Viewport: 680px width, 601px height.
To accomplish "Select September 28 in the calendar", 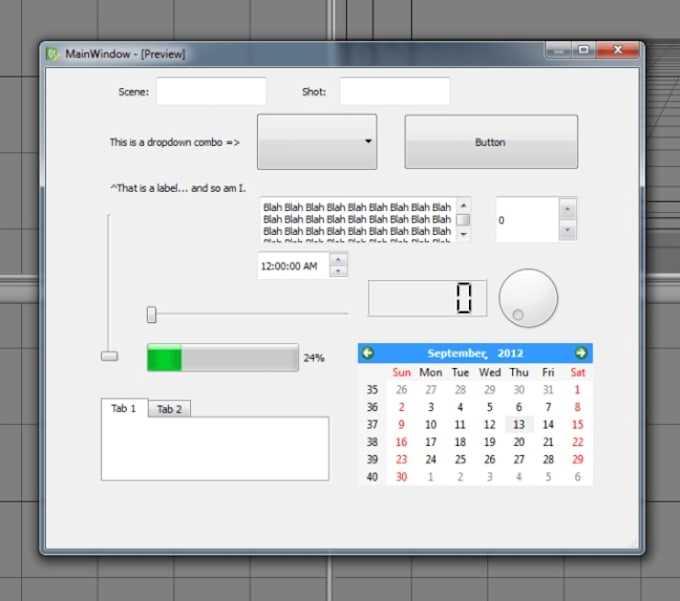I will tap(548, 459).
